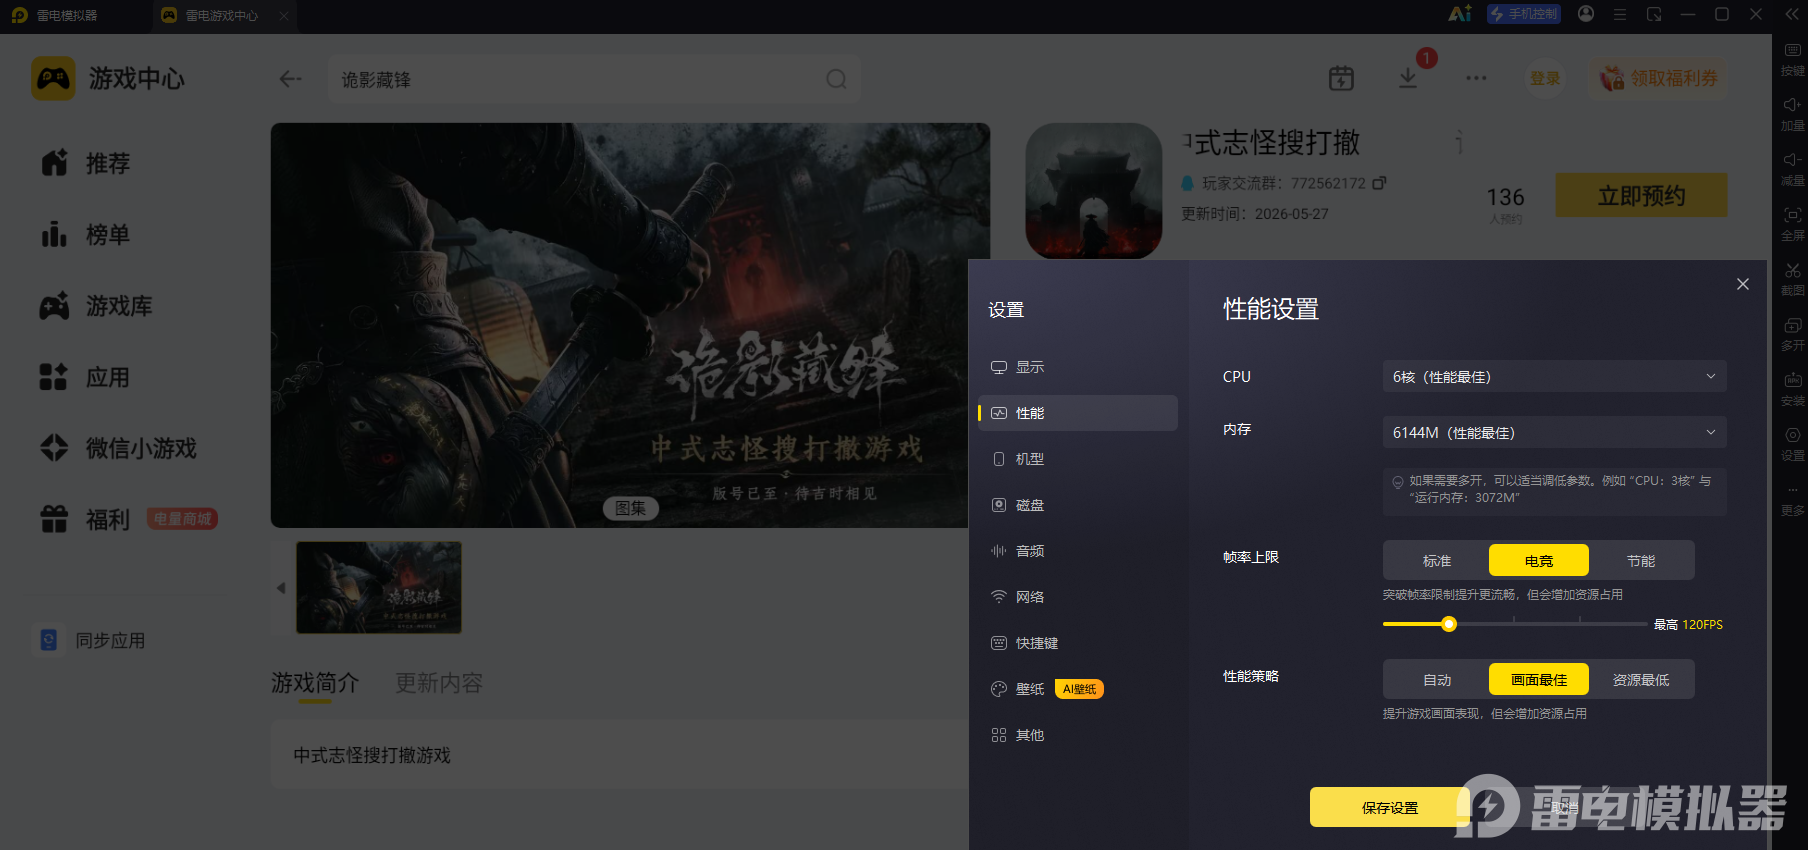Open 快捷键 settings category

click(x=1078, y=643)
